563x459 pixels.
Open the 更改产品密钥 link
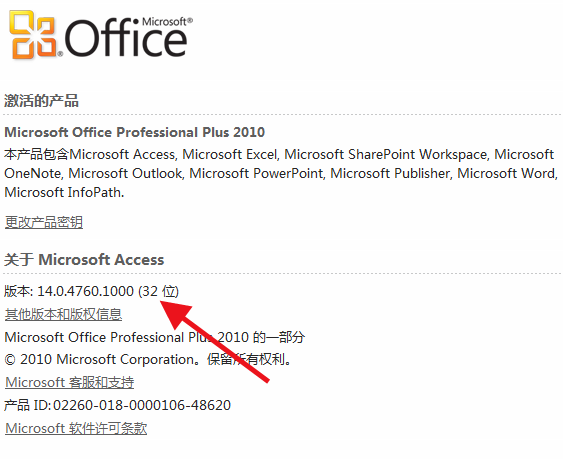click(x=44, y=222)
